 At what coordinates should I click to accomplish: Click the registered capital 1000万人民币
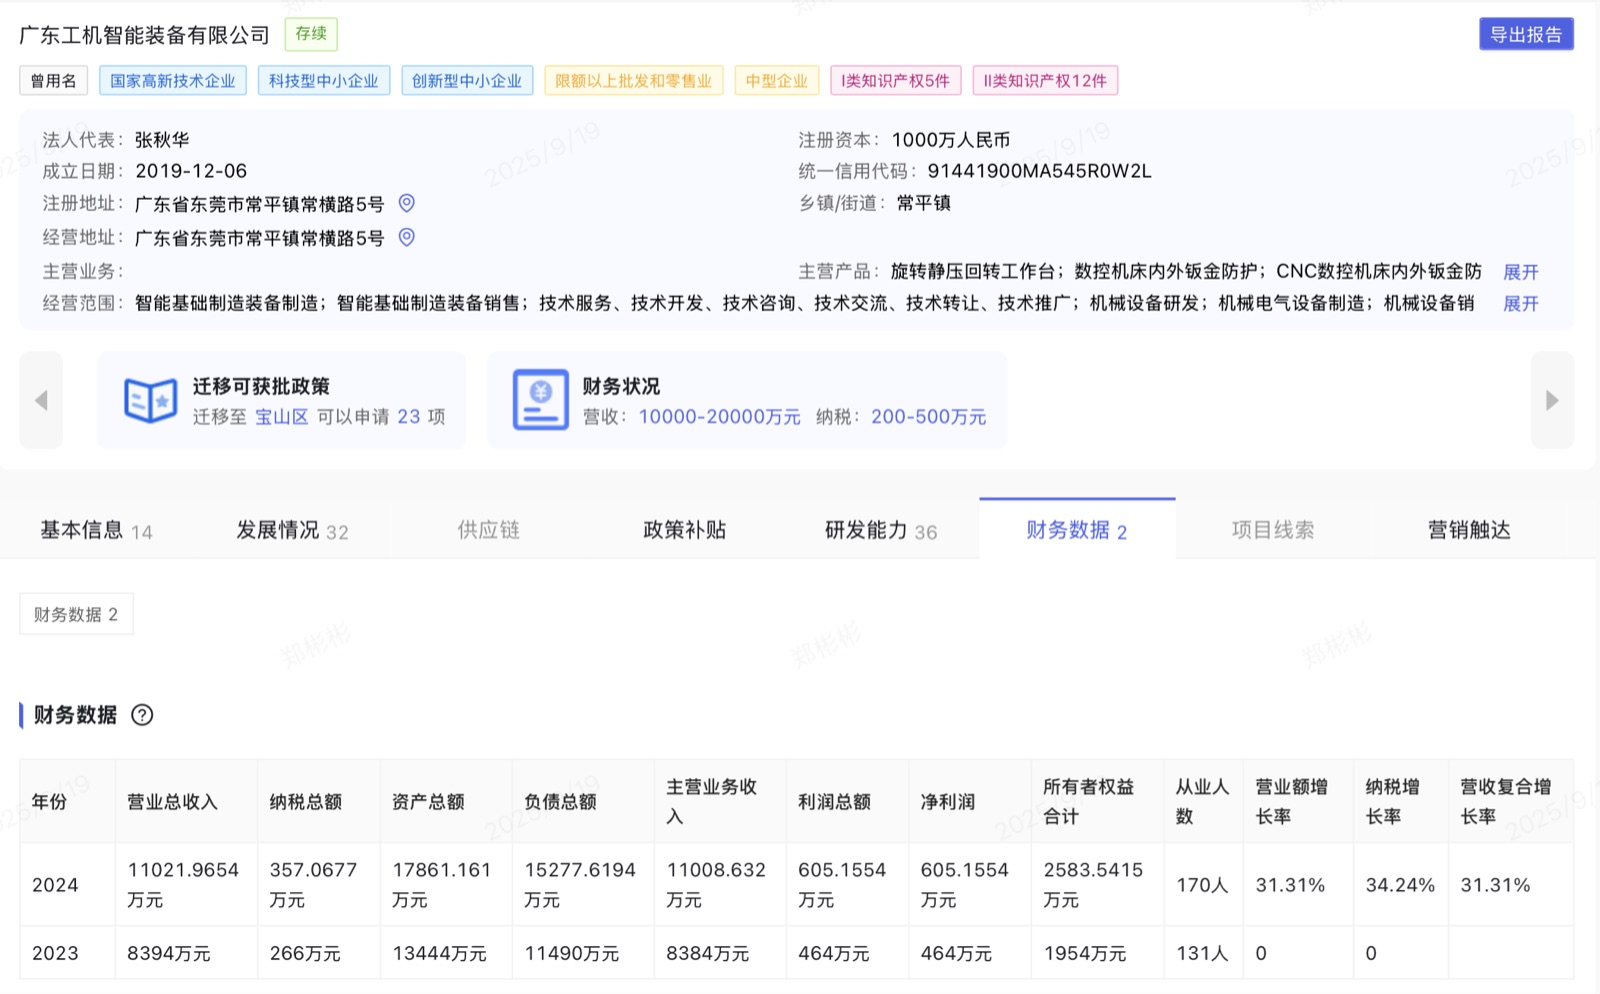tap(951, 140)
